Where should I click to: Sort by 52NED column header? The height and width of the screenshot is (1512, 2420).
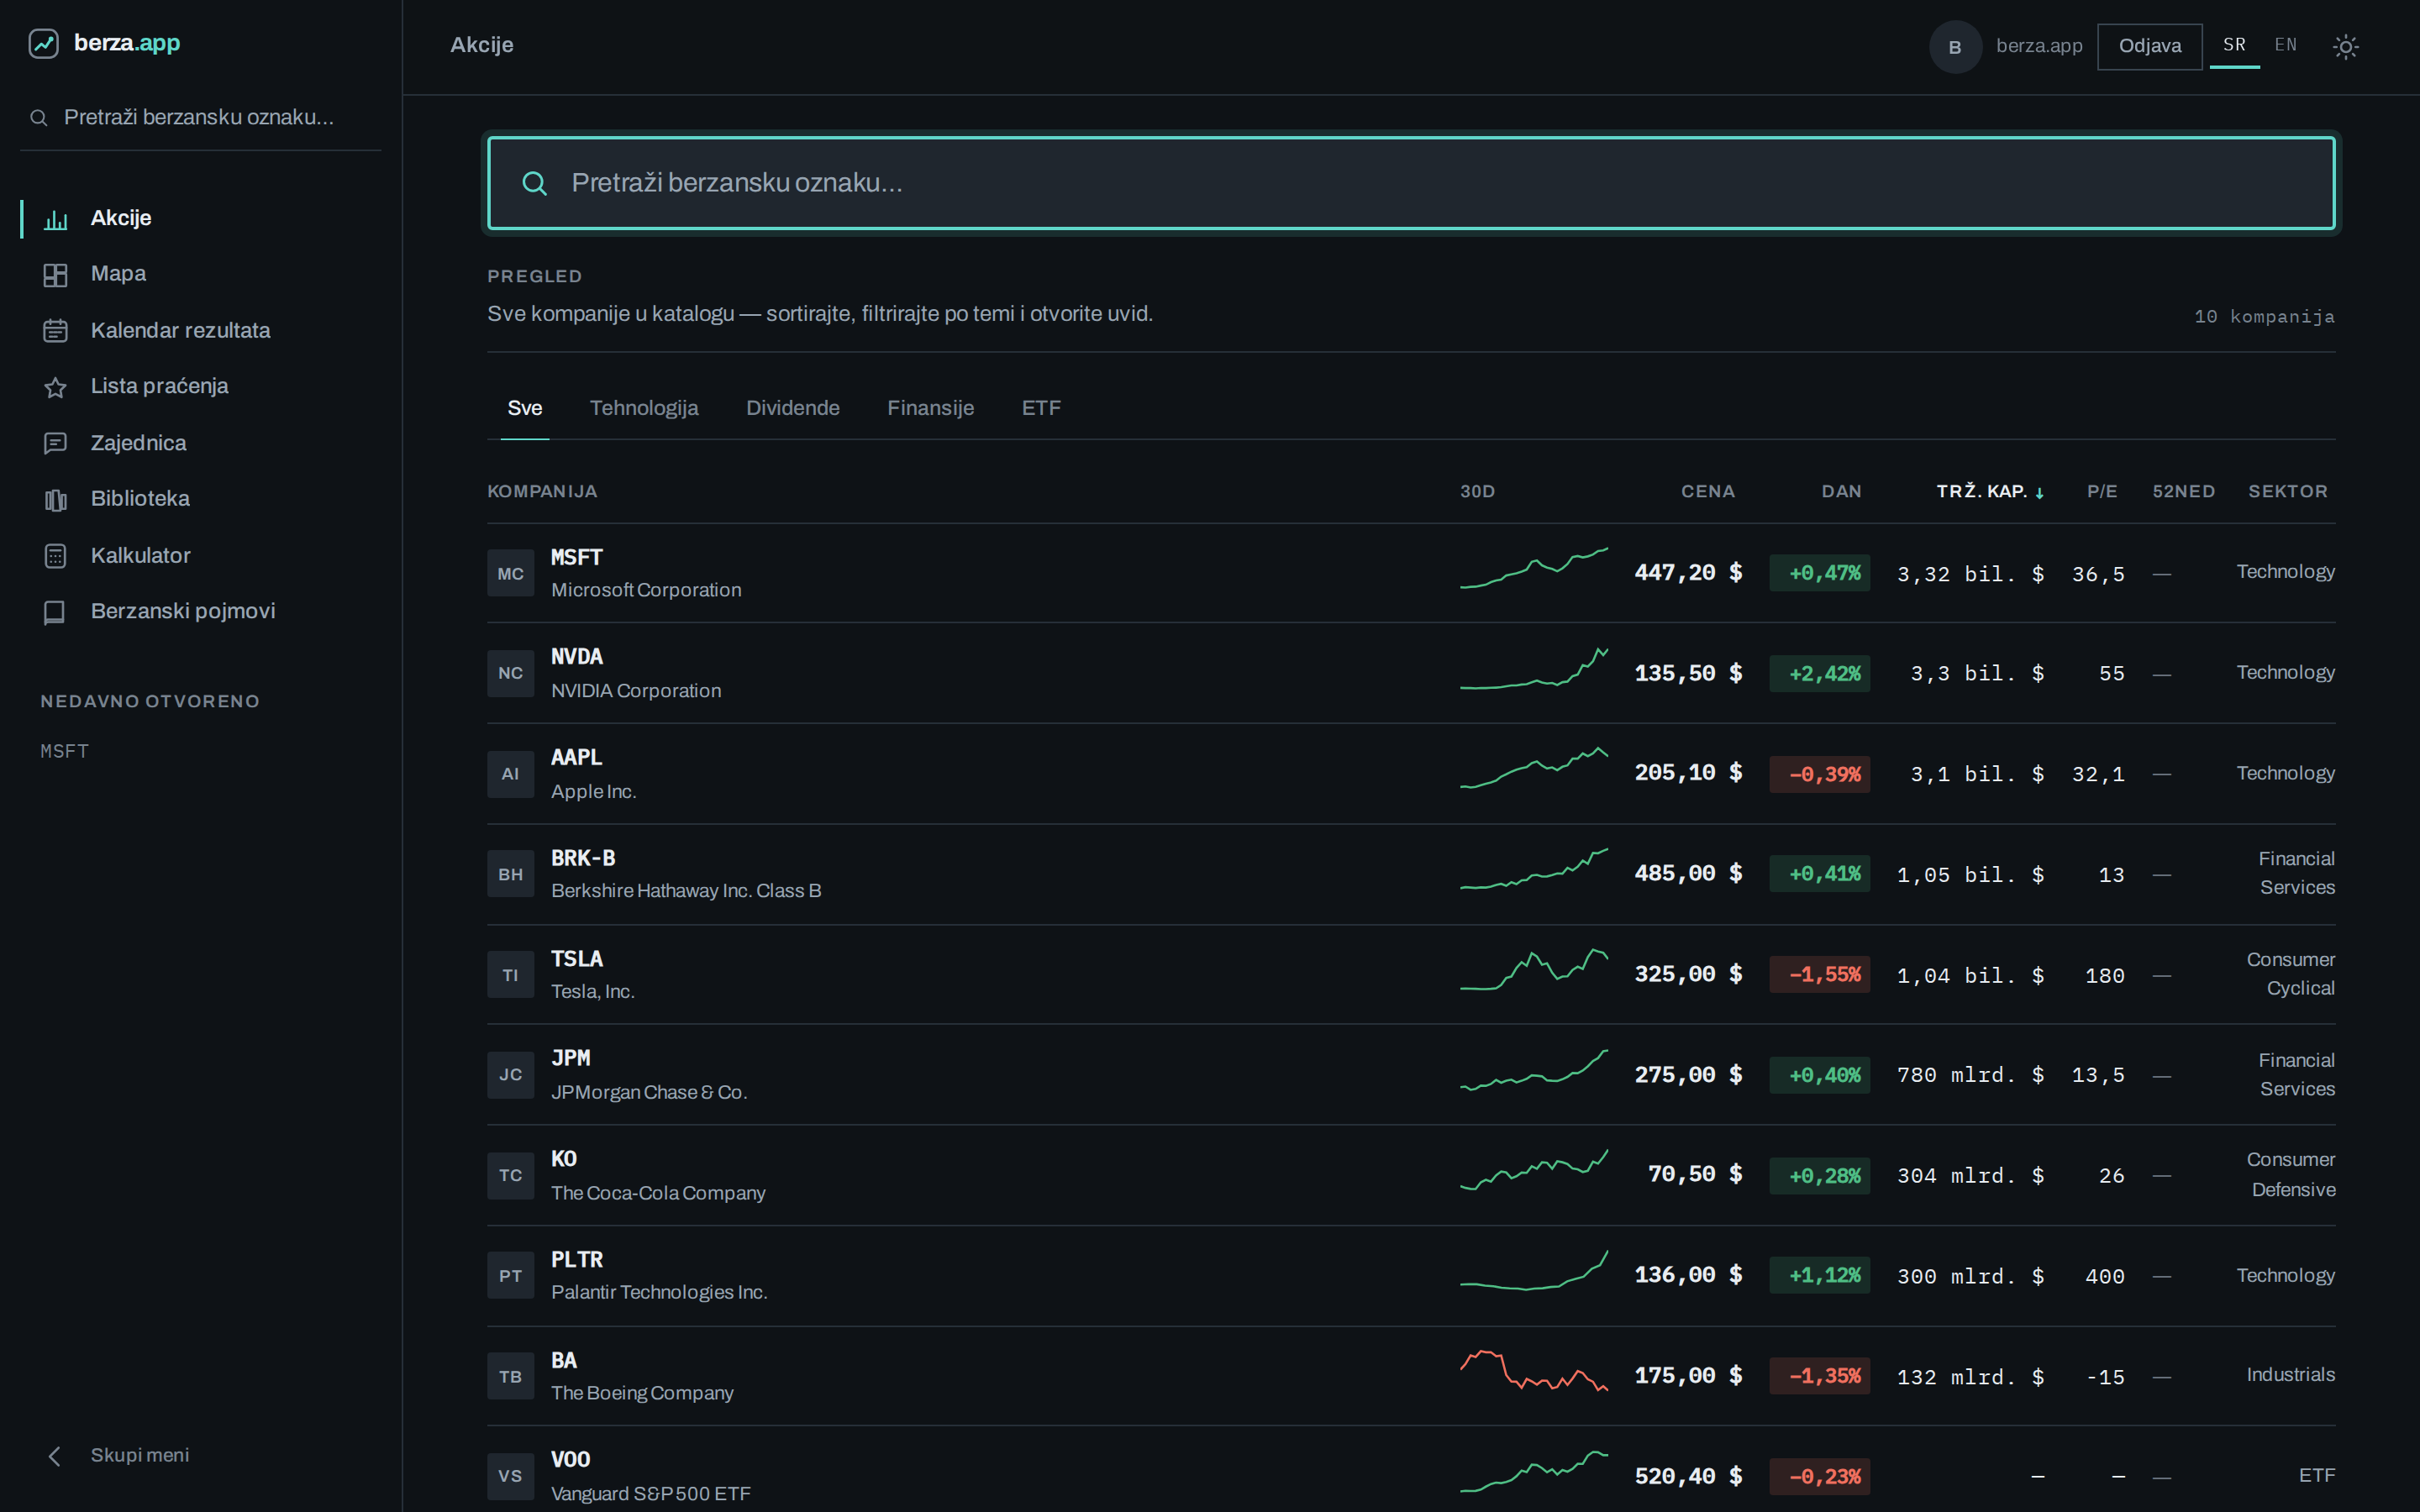coord(2183,492)
